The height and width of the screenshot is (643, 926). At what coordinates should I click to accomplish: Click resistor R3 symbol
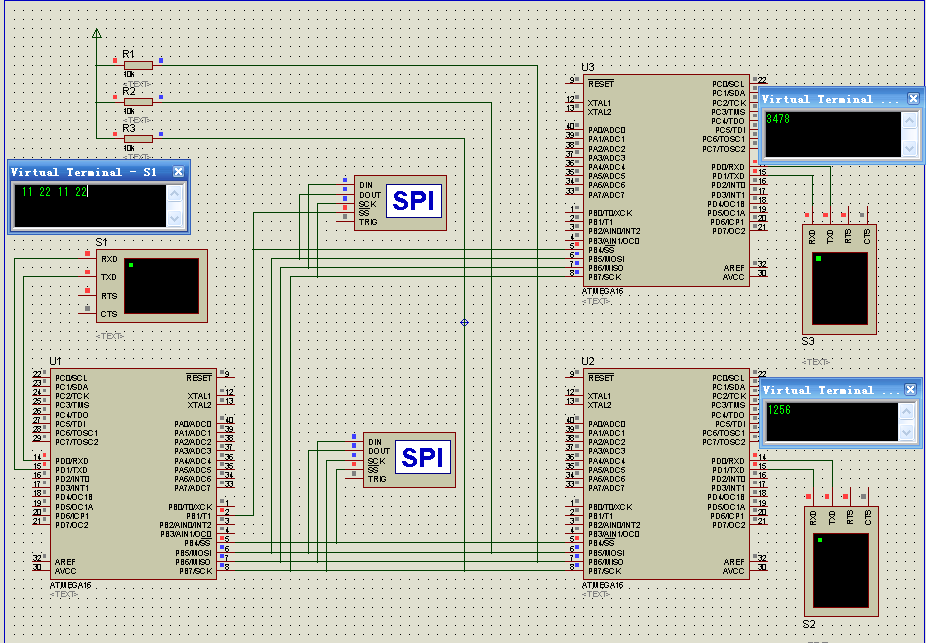tap(137, 138)
